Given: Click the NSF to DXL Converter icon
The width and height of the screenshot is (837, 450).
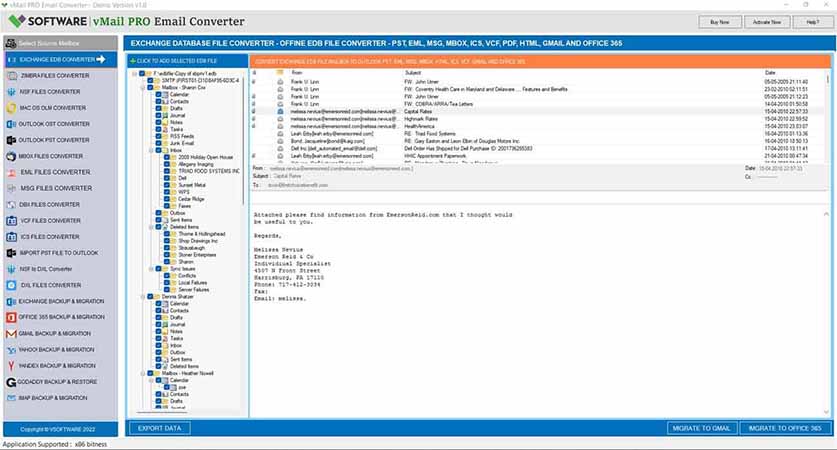Looking at the screenshot, I should (x=11, y=269).
